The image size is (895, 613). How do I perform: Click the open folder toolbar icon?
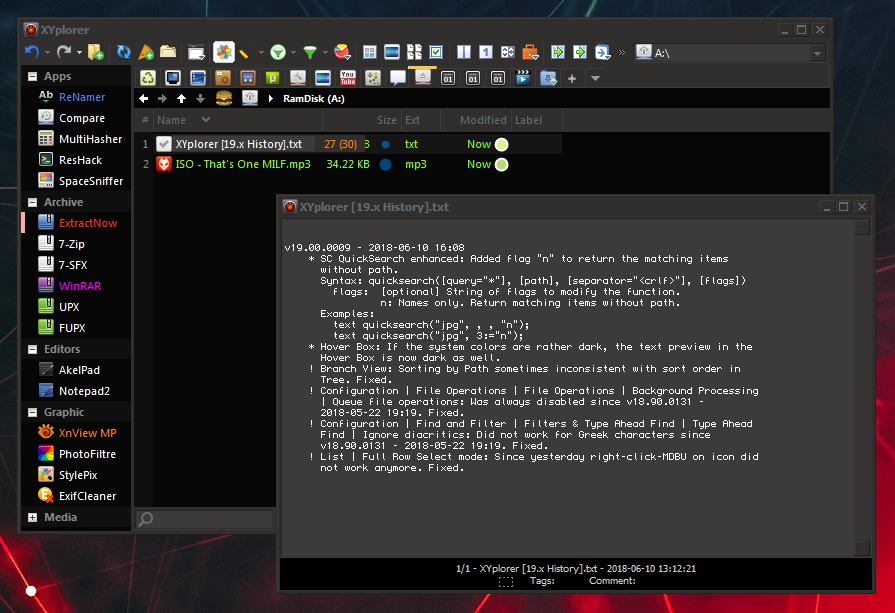168,52
